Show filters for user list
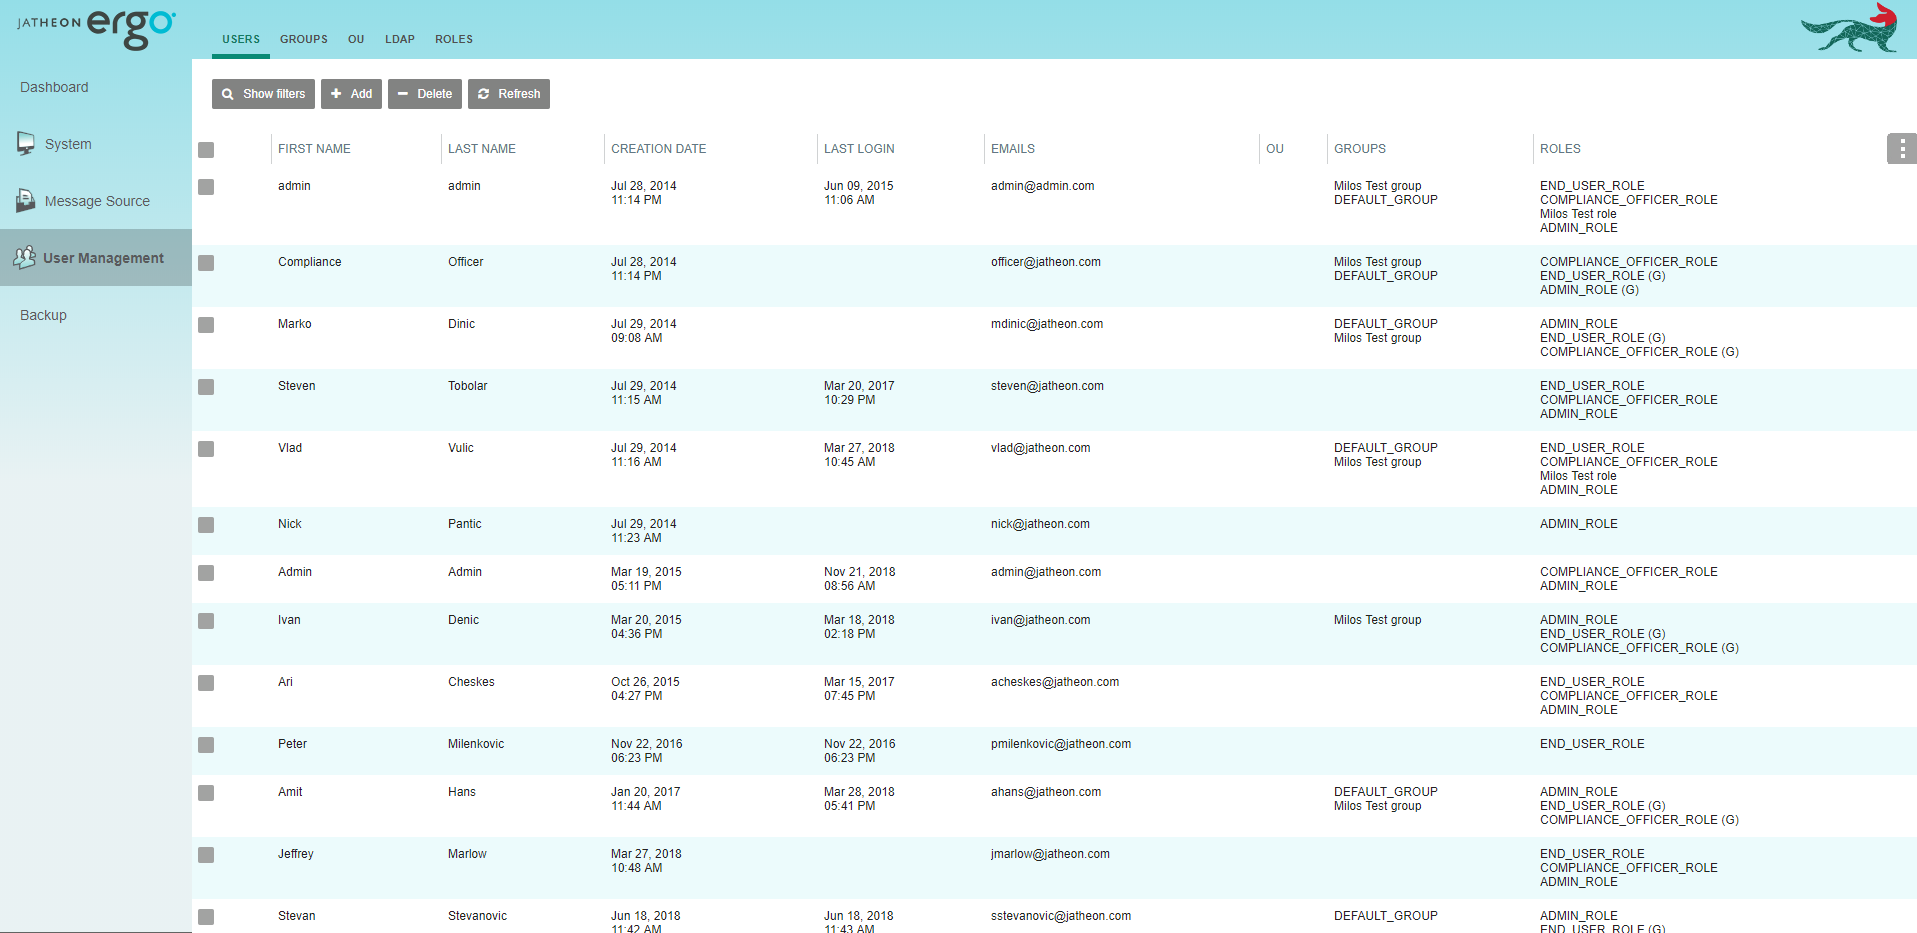This screenshot has height=933, width=1917. click(263, 94)
